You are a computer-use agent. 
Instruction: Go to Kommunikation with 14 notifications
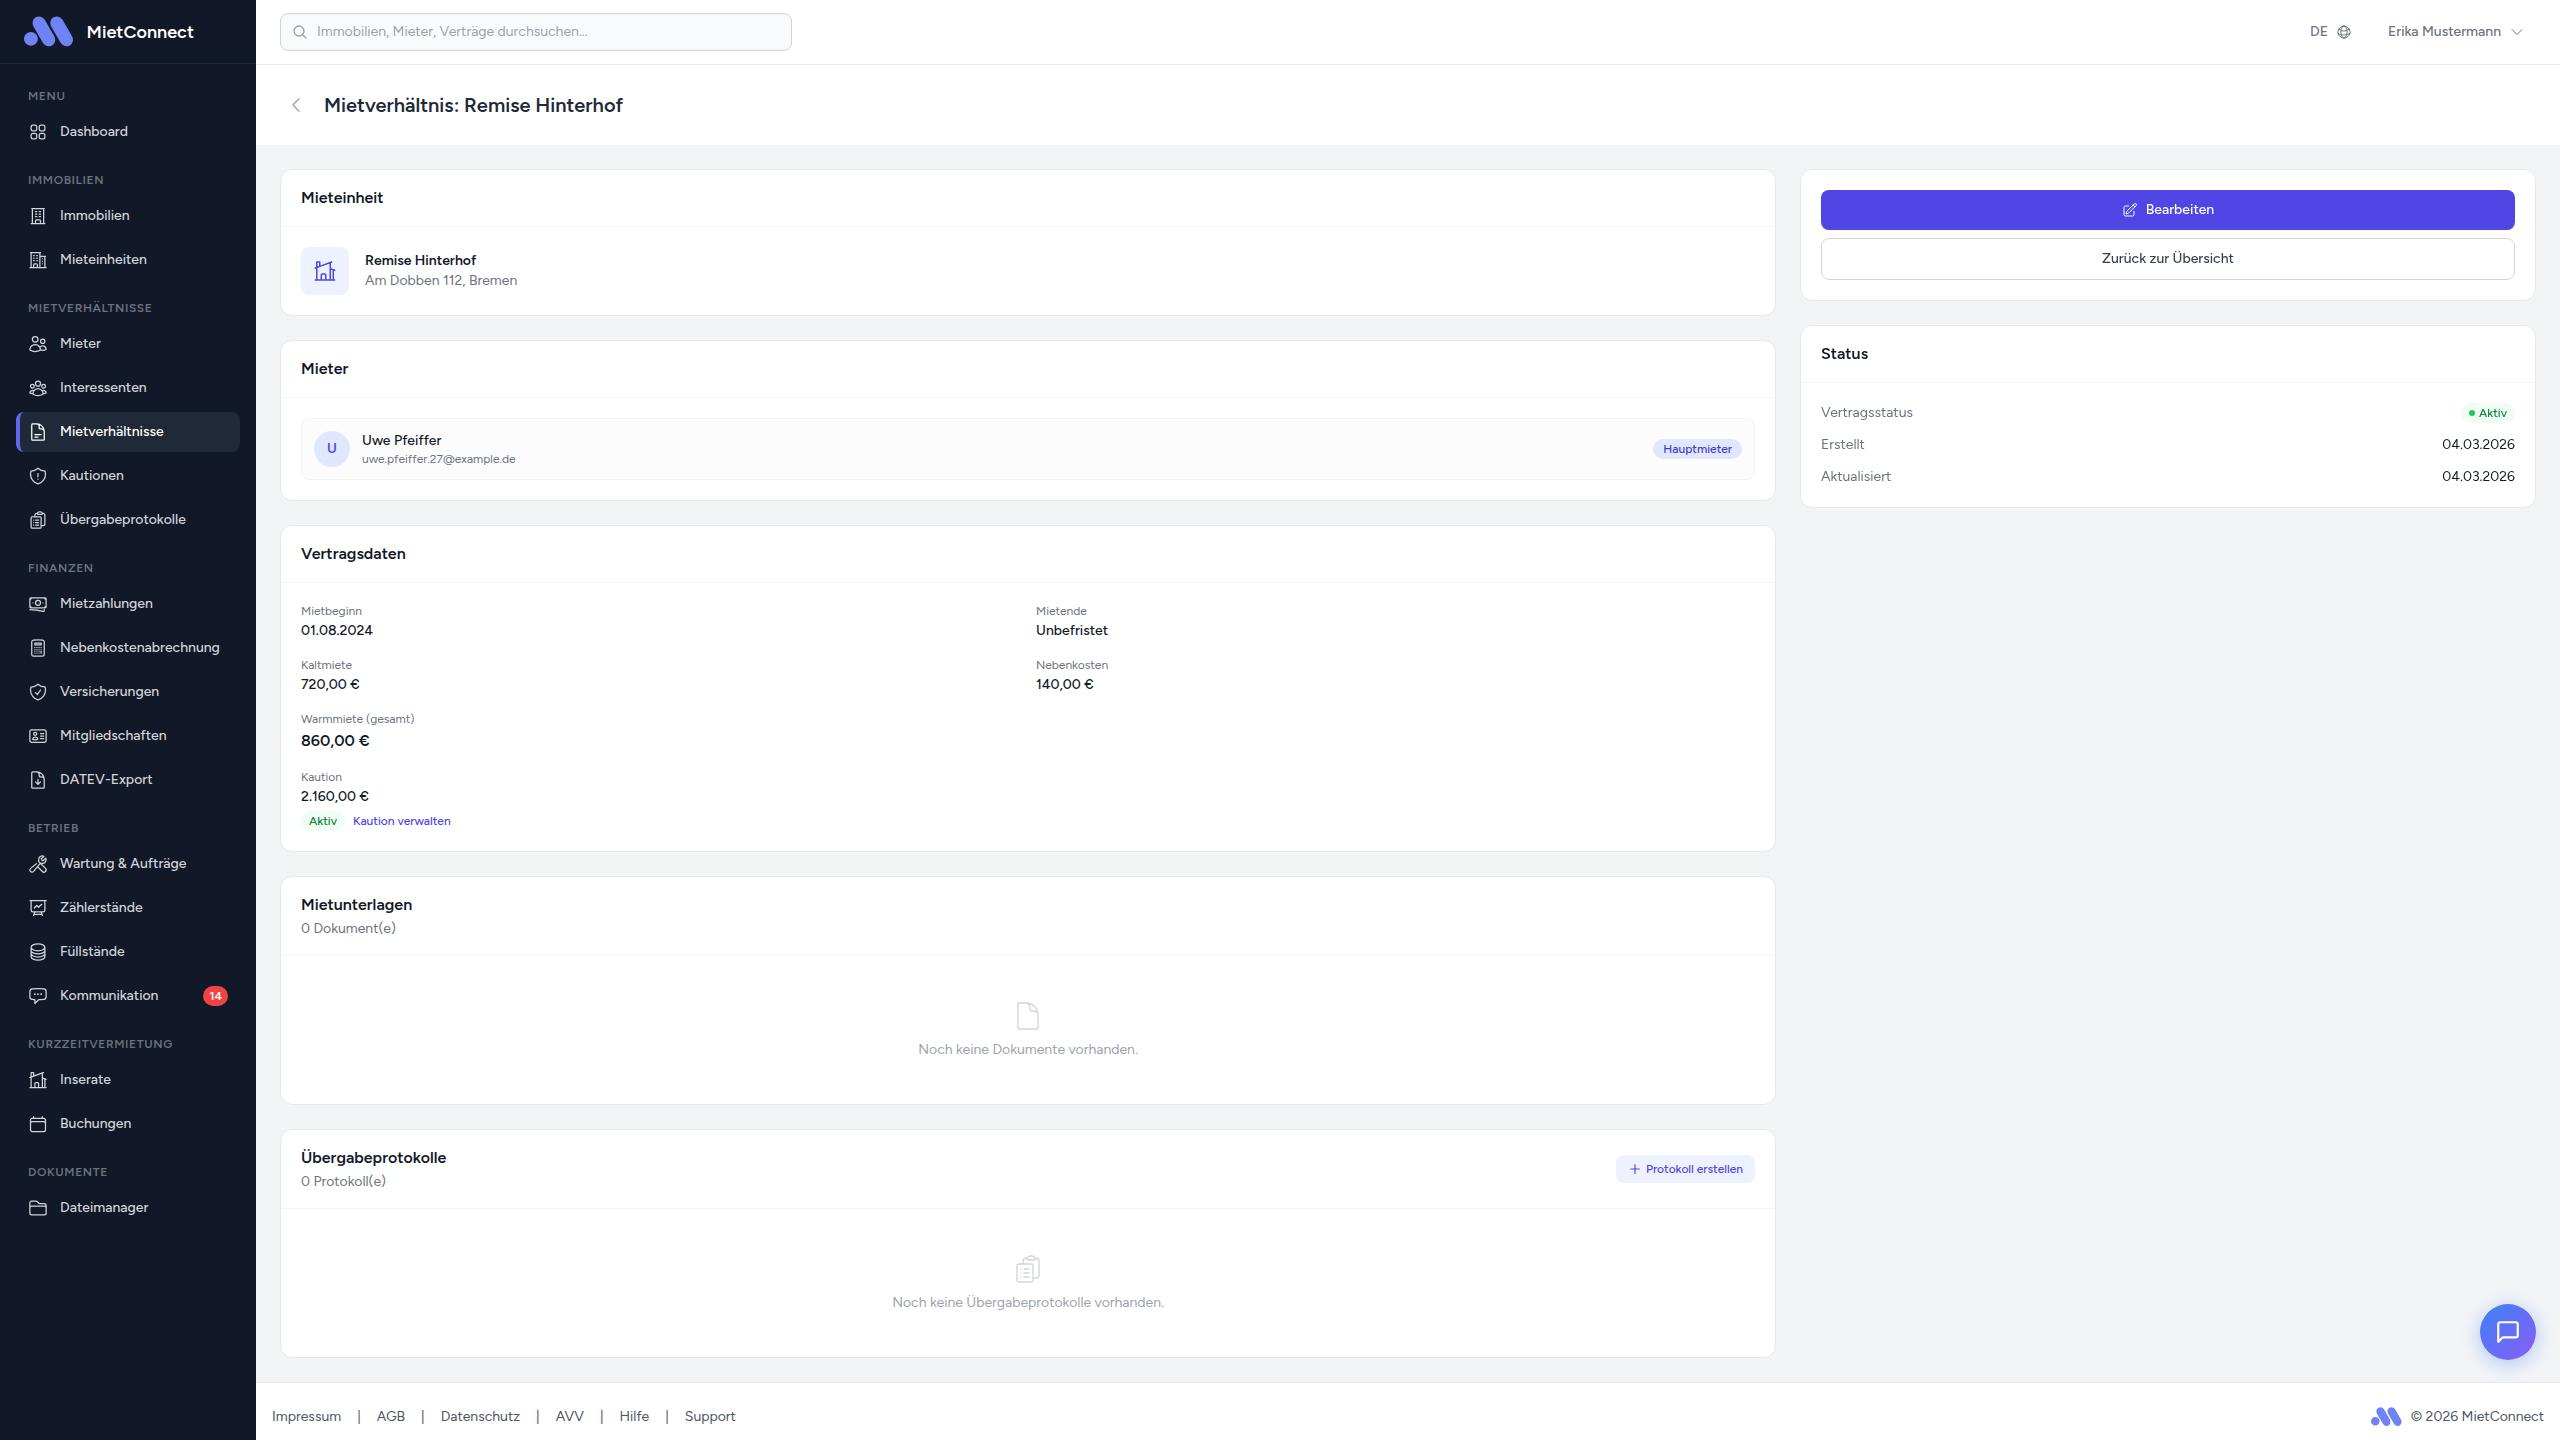tap(109, 996)
